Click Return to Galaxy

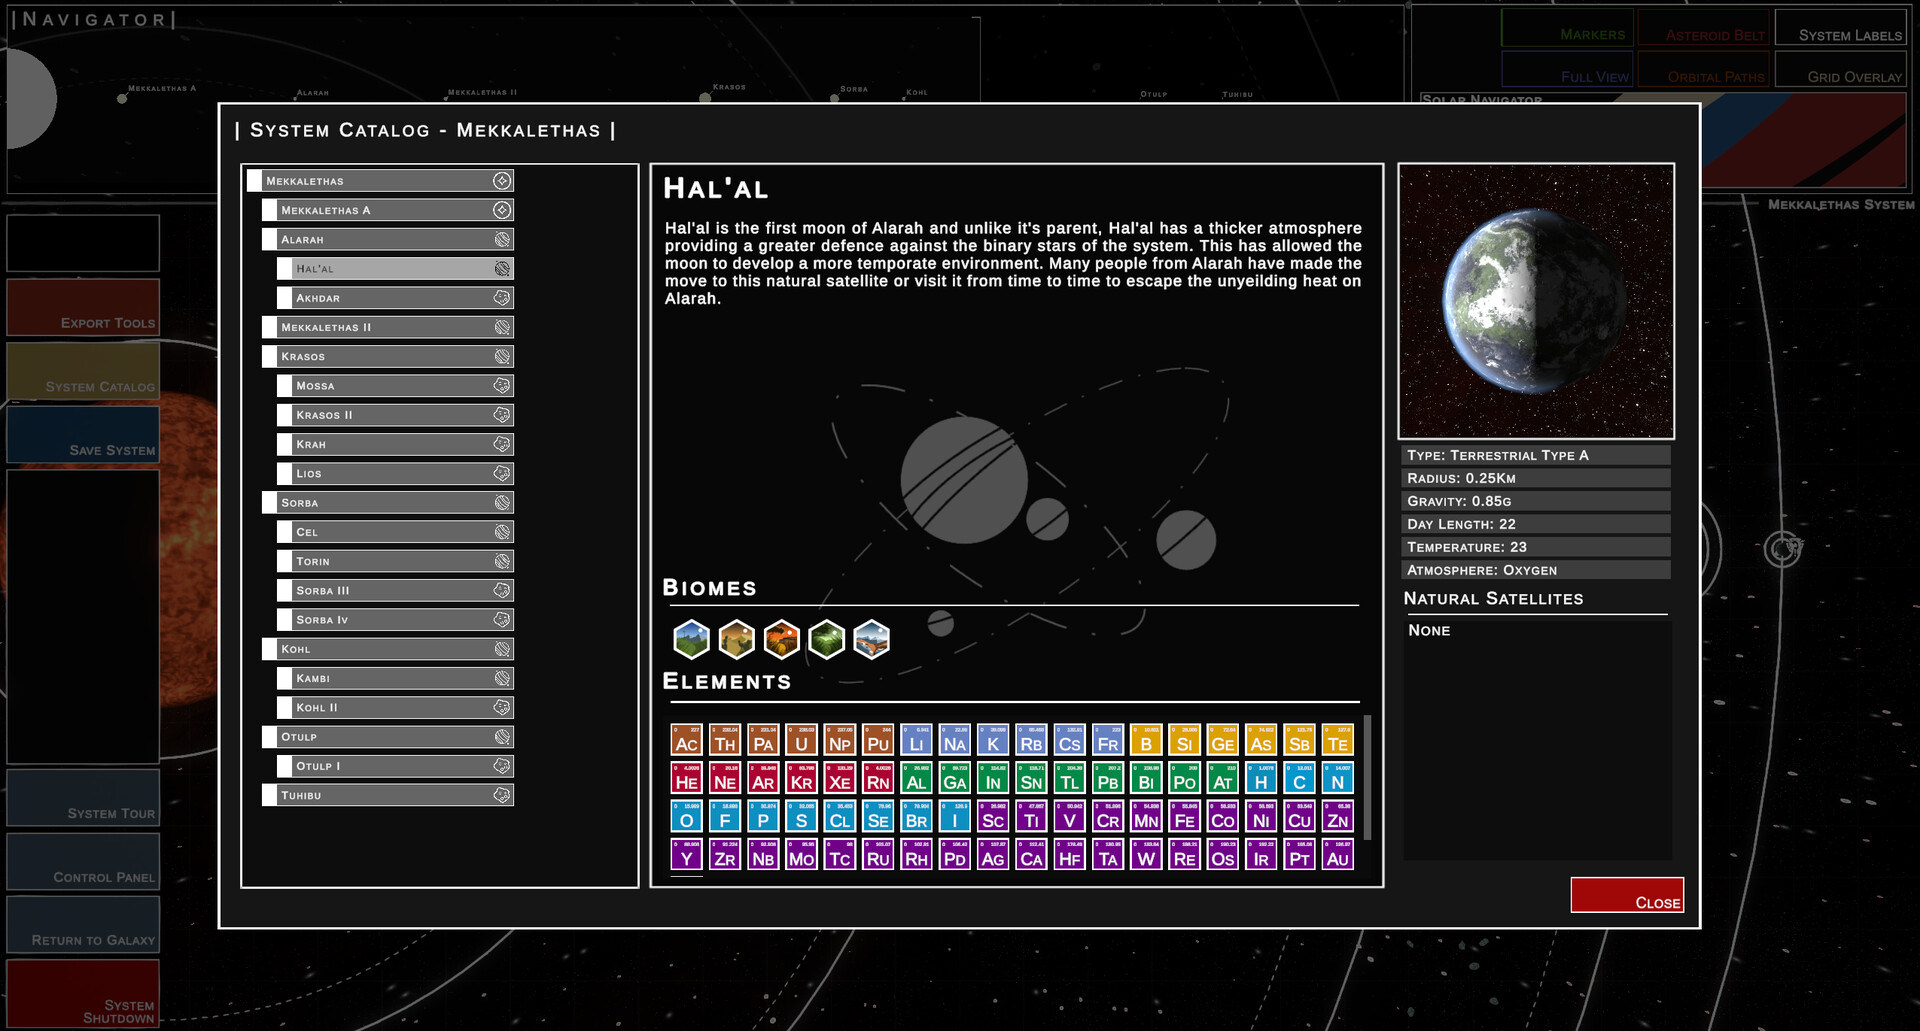pyautogui.click(x=83, y=924)
